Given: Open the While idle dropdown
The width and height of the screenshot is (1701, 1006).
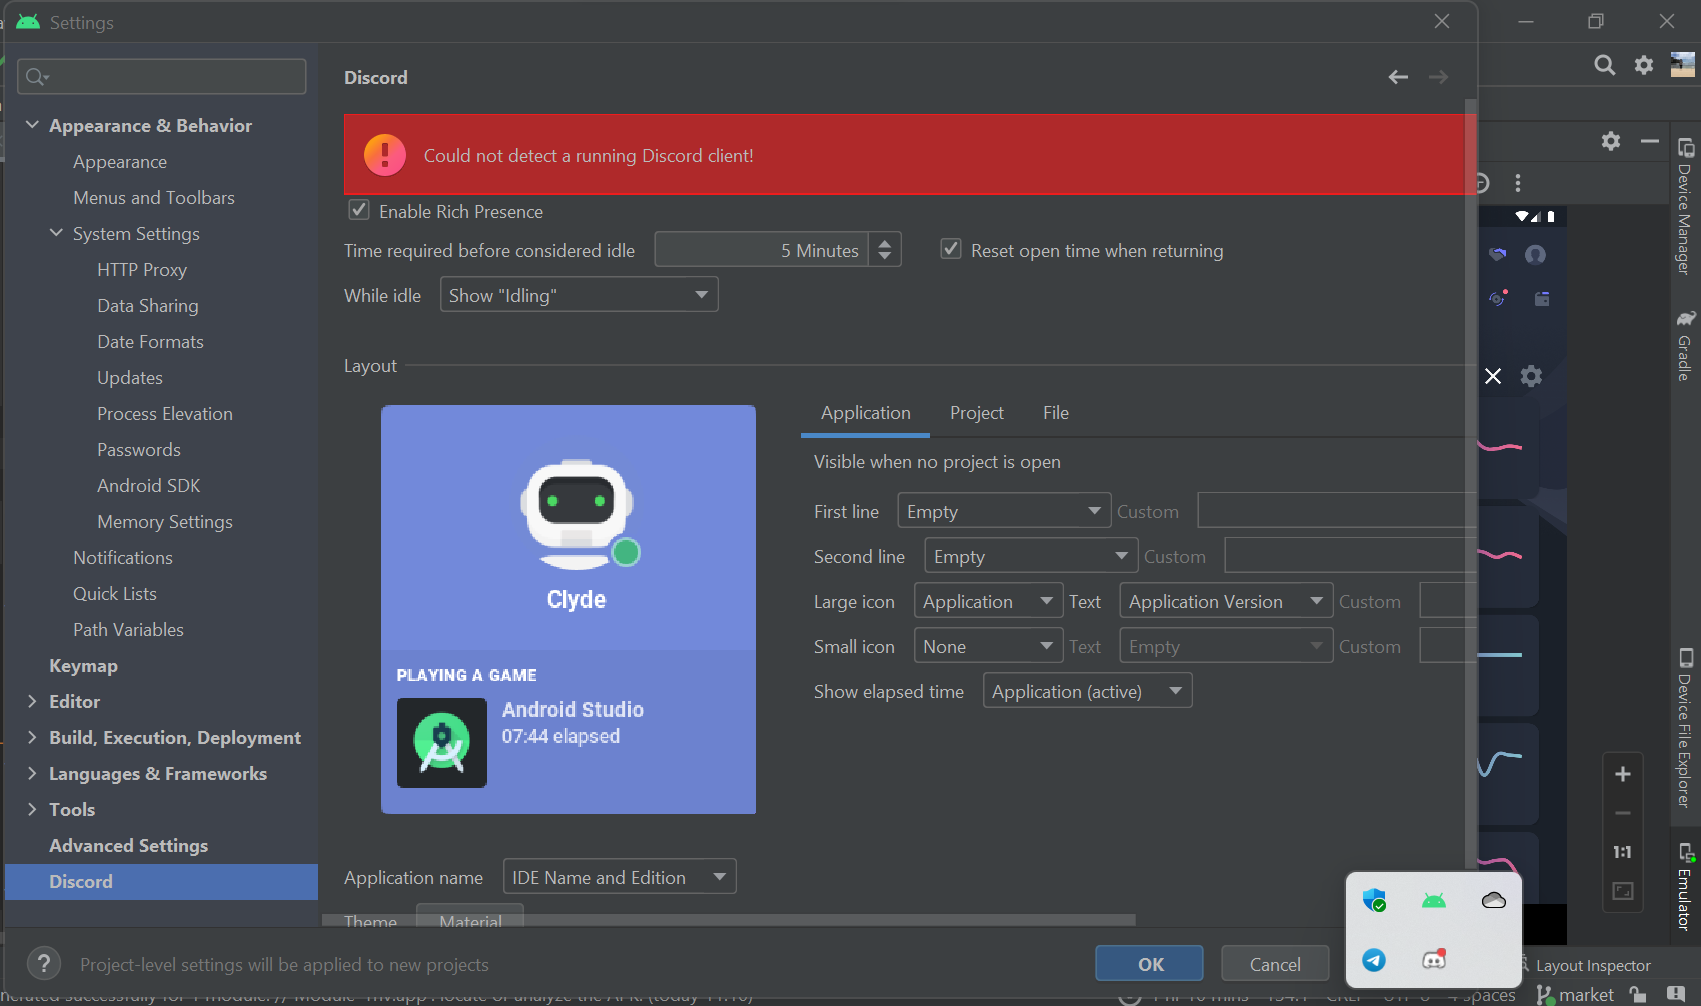Looking at the screenshot, I should click(579, 294).
